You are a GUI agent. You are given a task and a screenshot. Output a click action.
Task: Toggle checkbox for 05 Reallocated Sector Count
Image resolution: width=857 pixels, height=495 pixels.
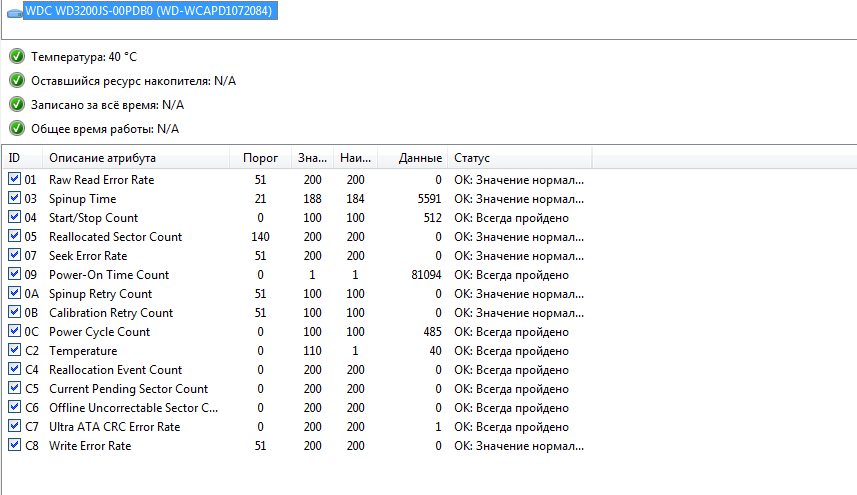pos(15,237)
